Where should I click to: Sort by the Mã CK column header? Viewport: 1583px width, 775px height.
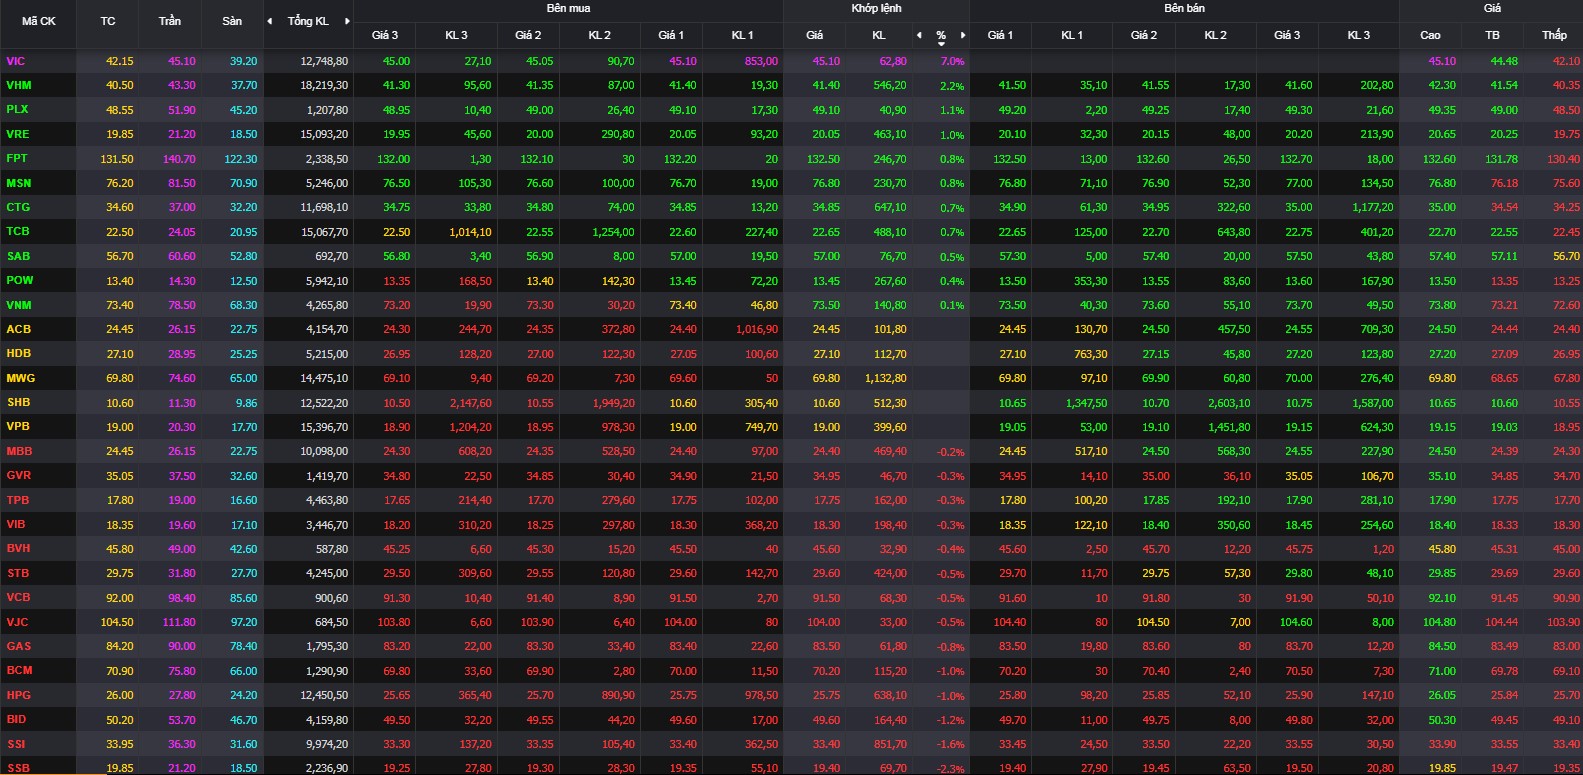[x=39, y=21]
